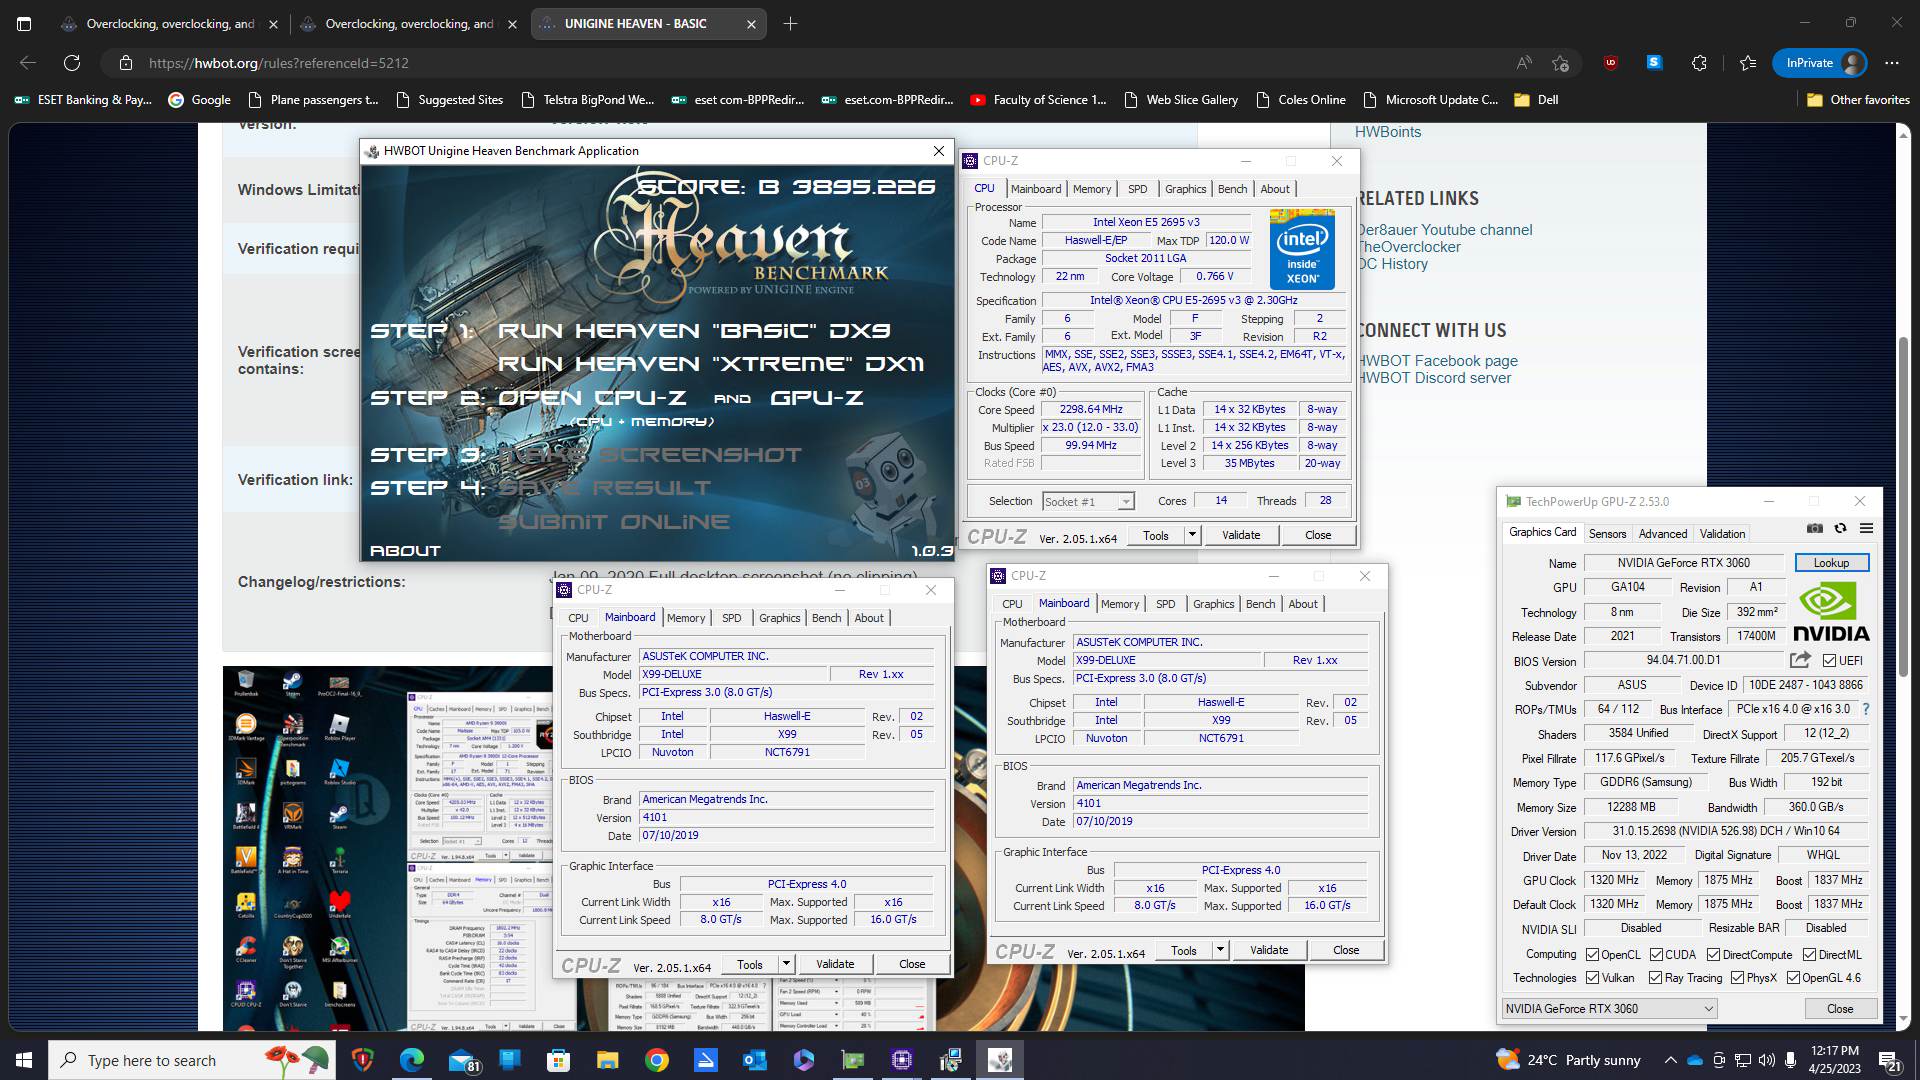Click the Intel Xeon logo in CPU-Z
Viewport: 1920px width, 1080px height.
tap(1302, 249)
